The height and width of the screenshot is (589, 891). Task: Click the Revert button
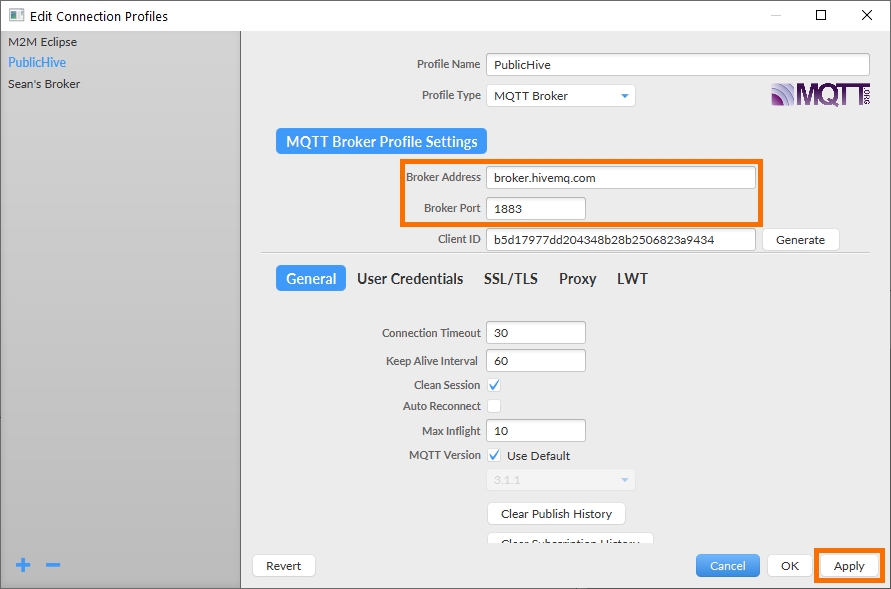click(284, 566)
